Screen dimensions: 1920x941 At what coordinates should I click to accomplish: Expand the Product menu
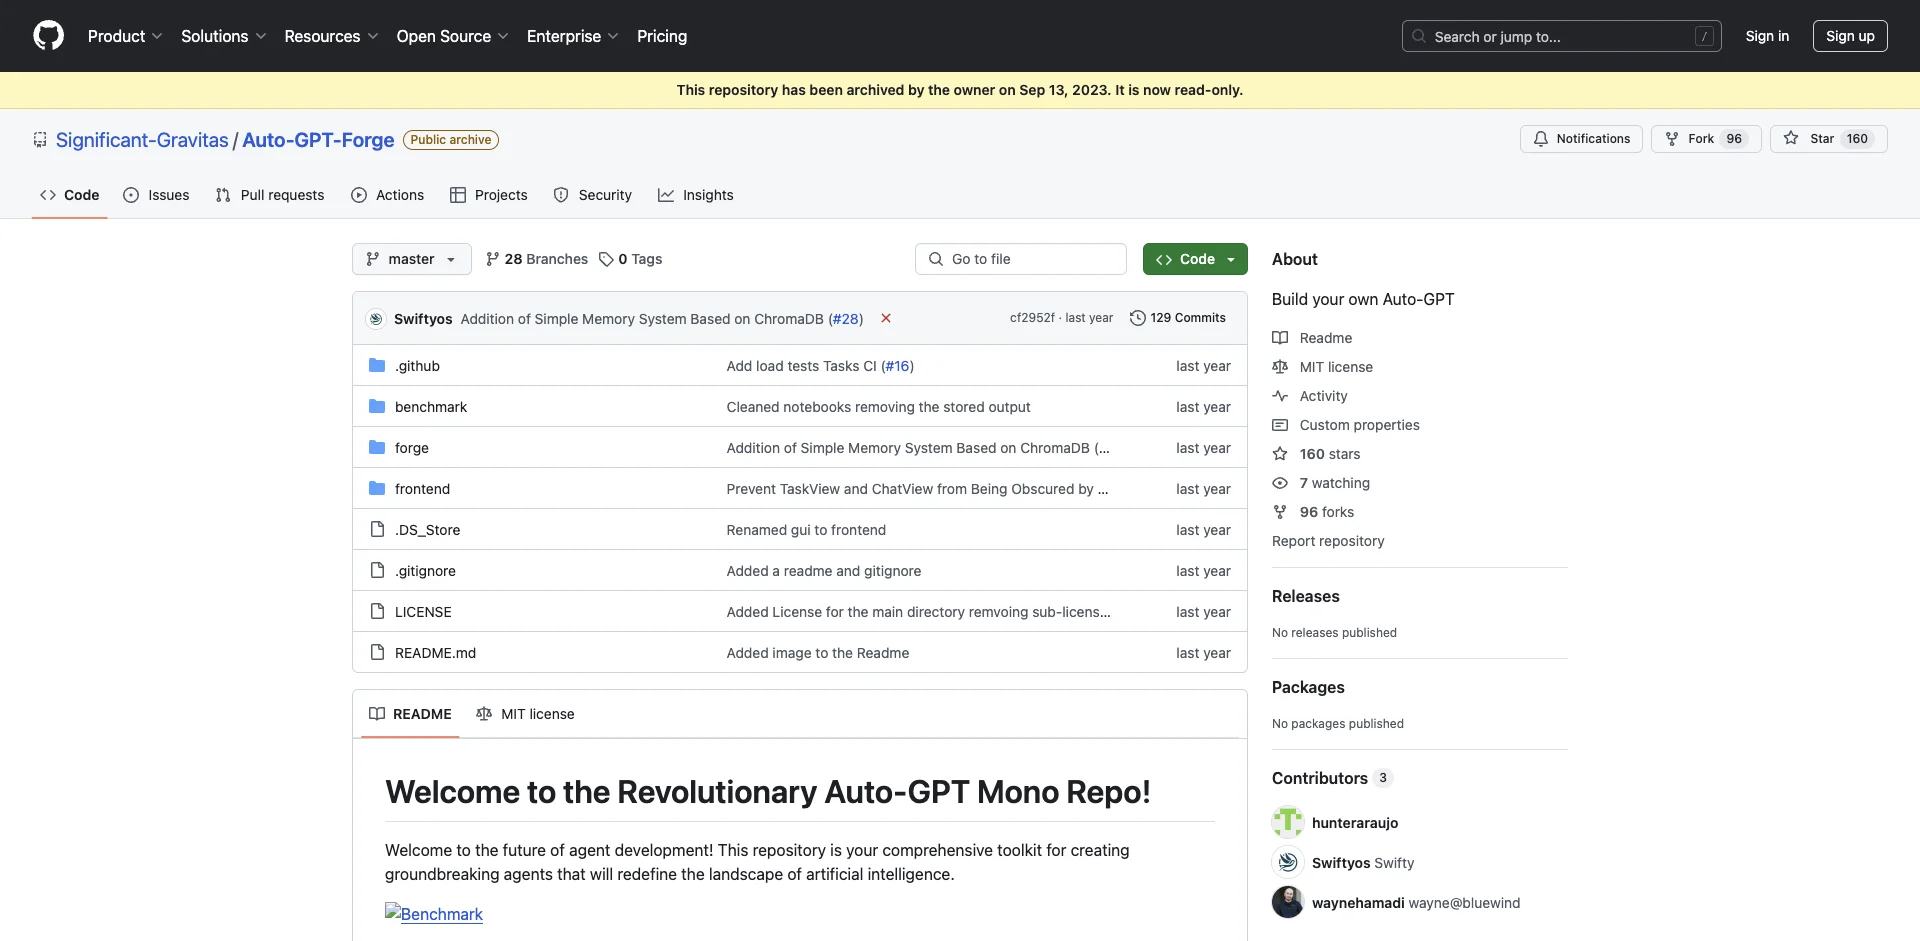pyautogui.click(x=125, y=36)
